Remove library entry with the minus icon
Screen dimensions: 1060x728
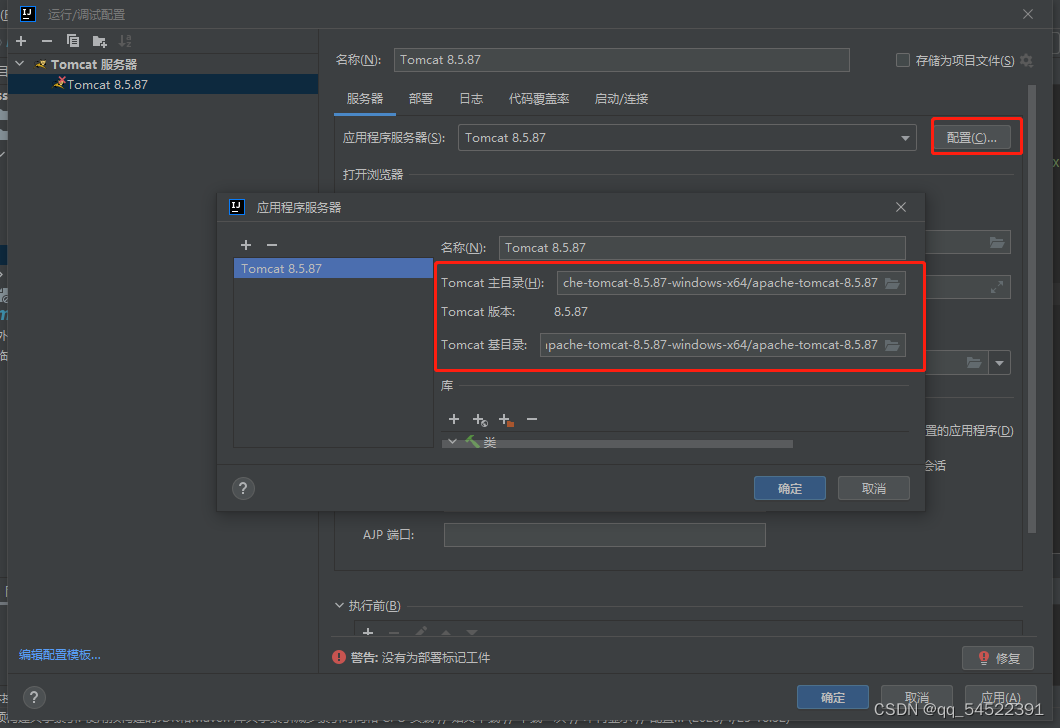pyautogui.click(x=532, y=419)
